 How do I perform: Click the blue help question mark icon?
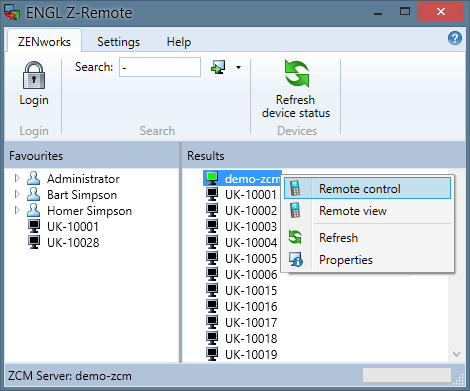pos(455,38)
